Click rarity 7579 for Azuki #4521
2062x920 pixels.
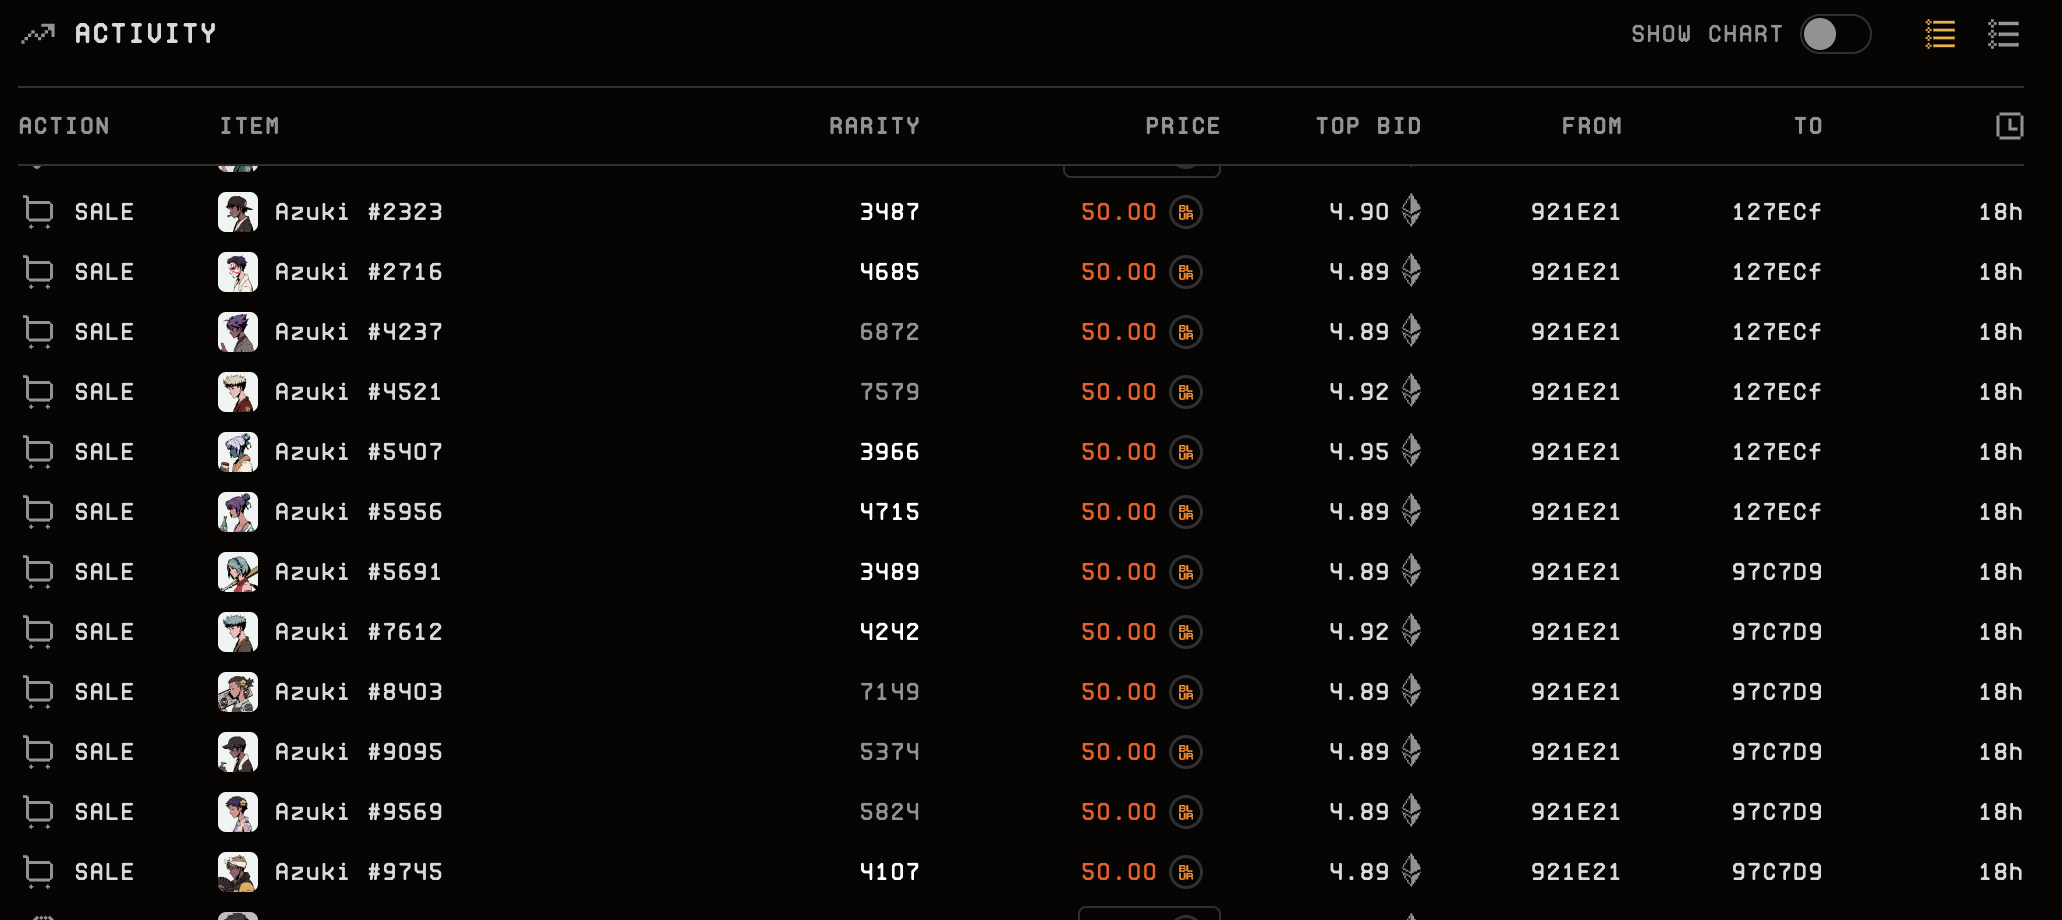coord(890,392)
